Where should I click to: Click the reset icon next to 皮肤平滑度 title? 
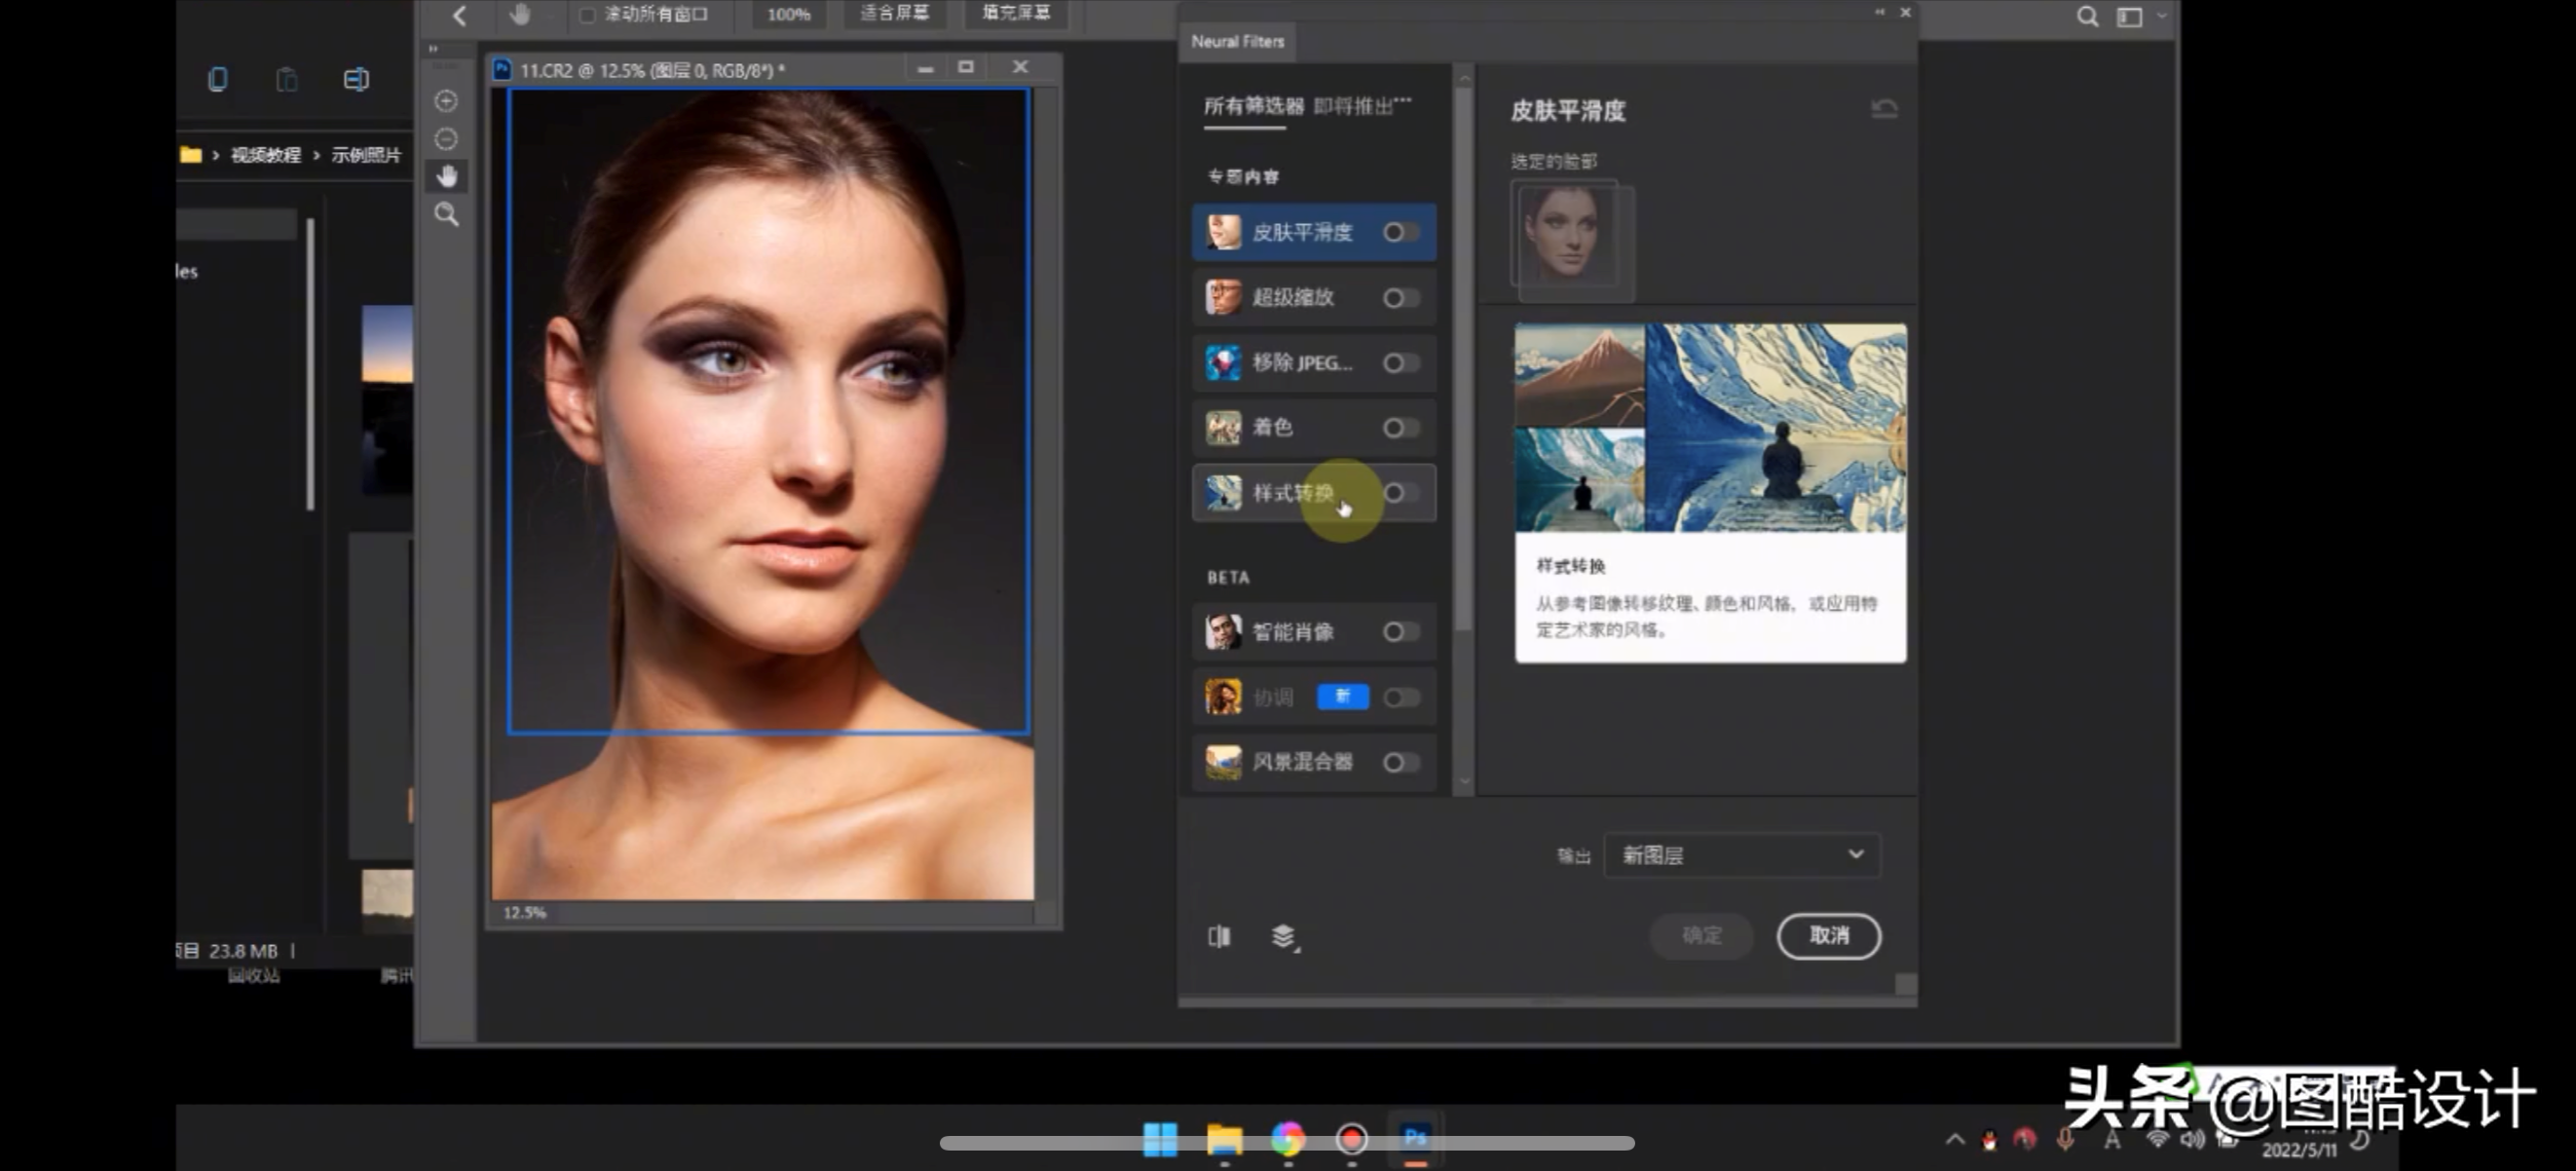pyautogui.click(x=1883, y=109)
